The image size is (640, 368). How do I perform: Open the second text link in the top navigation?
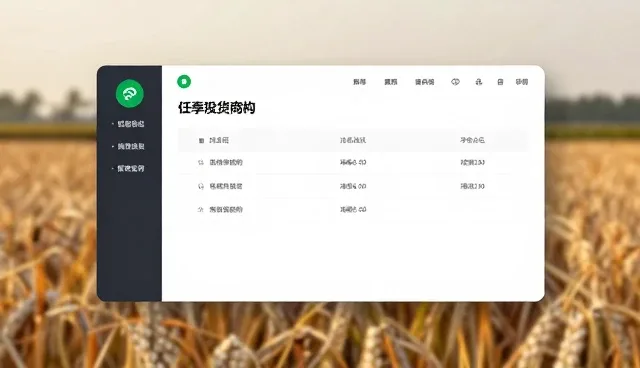coord(391,82)
